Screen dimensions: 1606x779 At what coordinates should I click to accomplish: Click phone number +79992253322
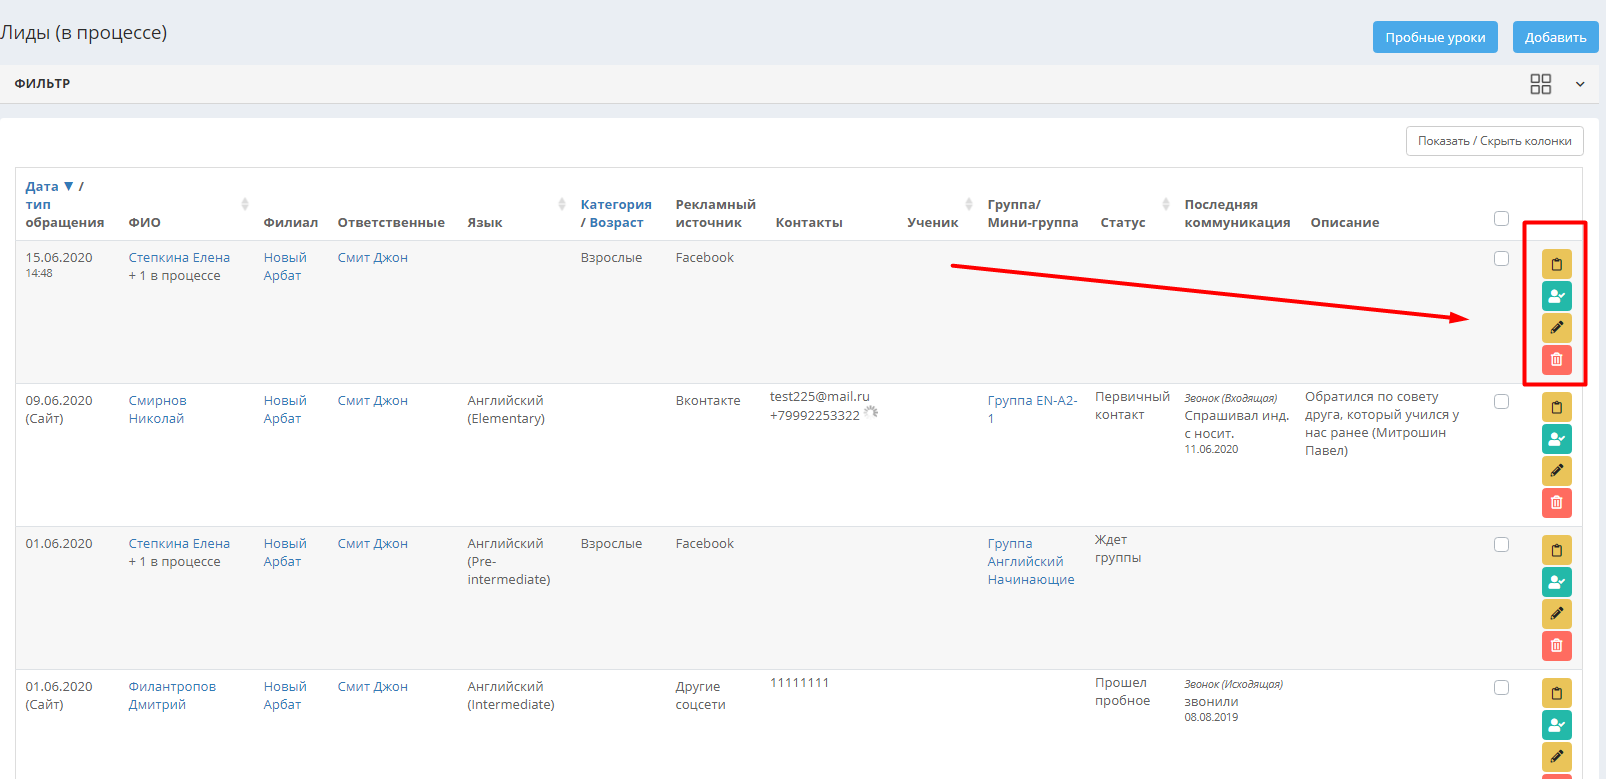(x=814, y=415)
